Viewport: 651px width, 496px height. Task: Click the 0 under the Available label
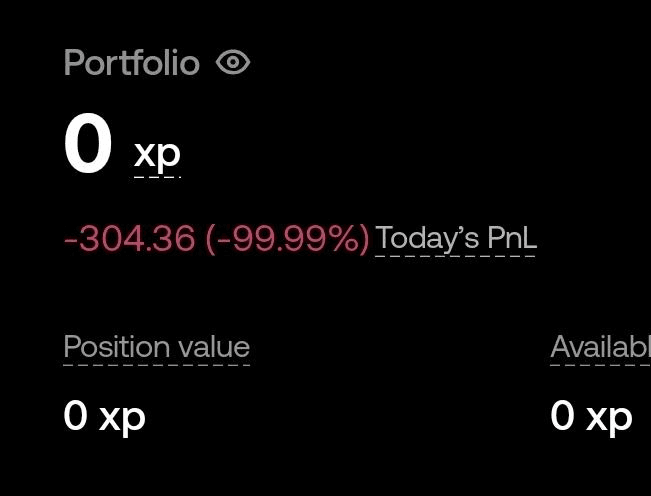coord(563,415)
